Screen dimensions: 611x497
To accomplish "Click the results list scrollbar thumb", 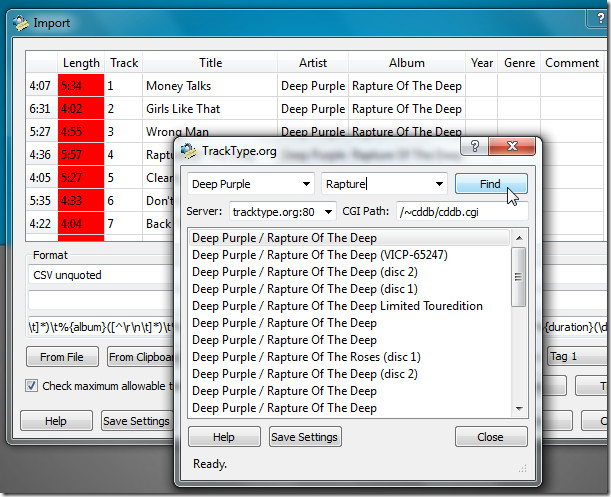I will [x=519, y=277].
